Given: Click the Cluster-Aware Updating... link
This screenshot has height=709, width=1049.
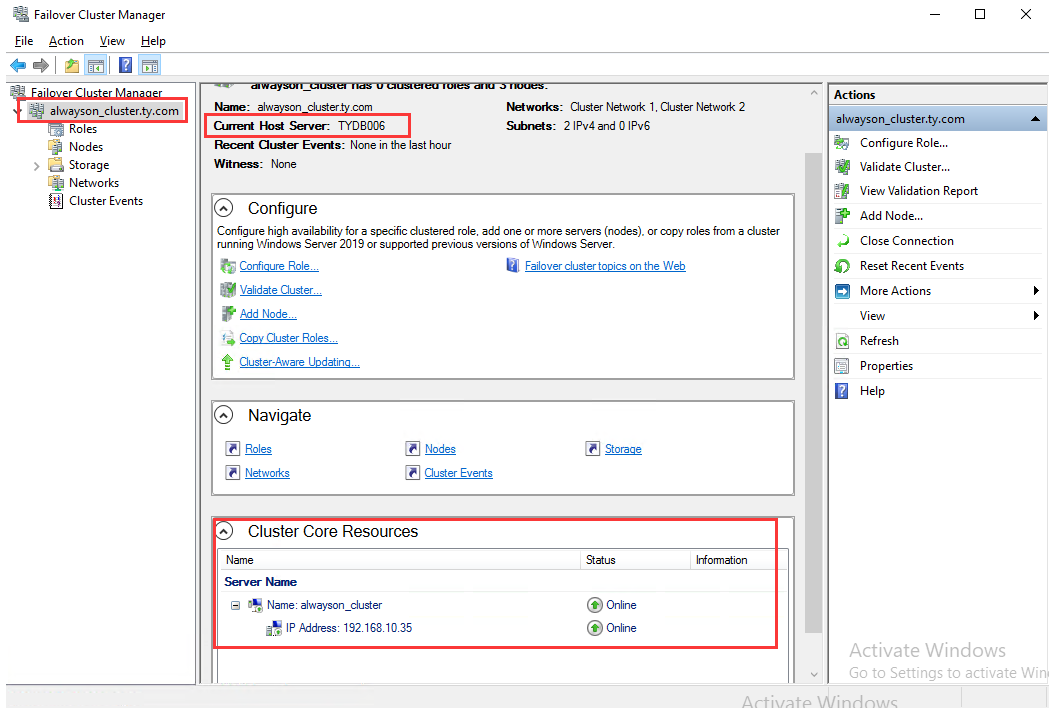Looking at the screenshot, I should pos(299,362).
